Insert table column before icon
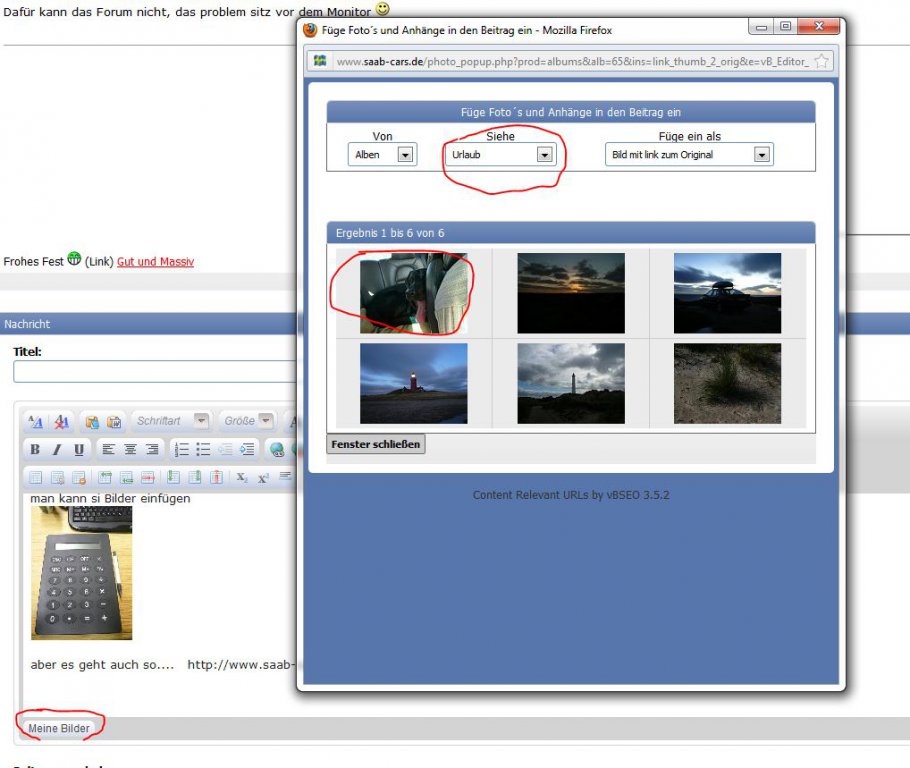Image resolution: width=910 pixels, height=768 pixels. pyautogui.click(x=173, y=478)
